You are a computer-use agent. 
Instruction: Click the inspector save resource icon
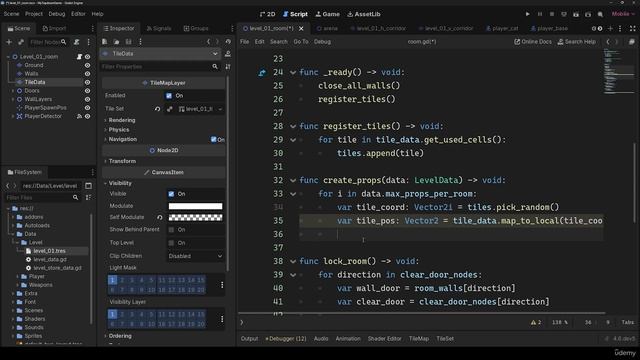128,42
